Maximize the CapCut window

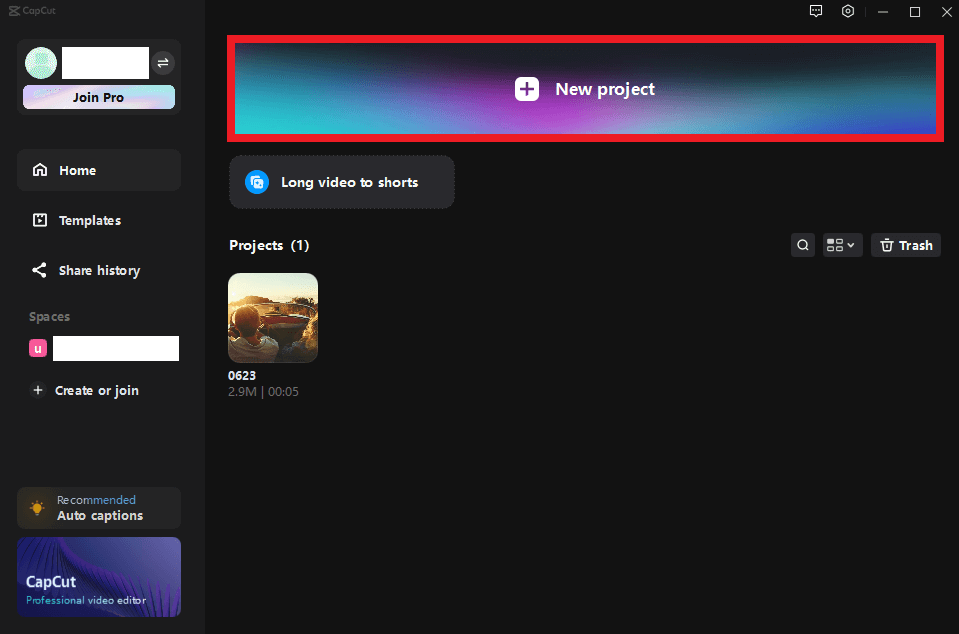(x=915, y=12)
